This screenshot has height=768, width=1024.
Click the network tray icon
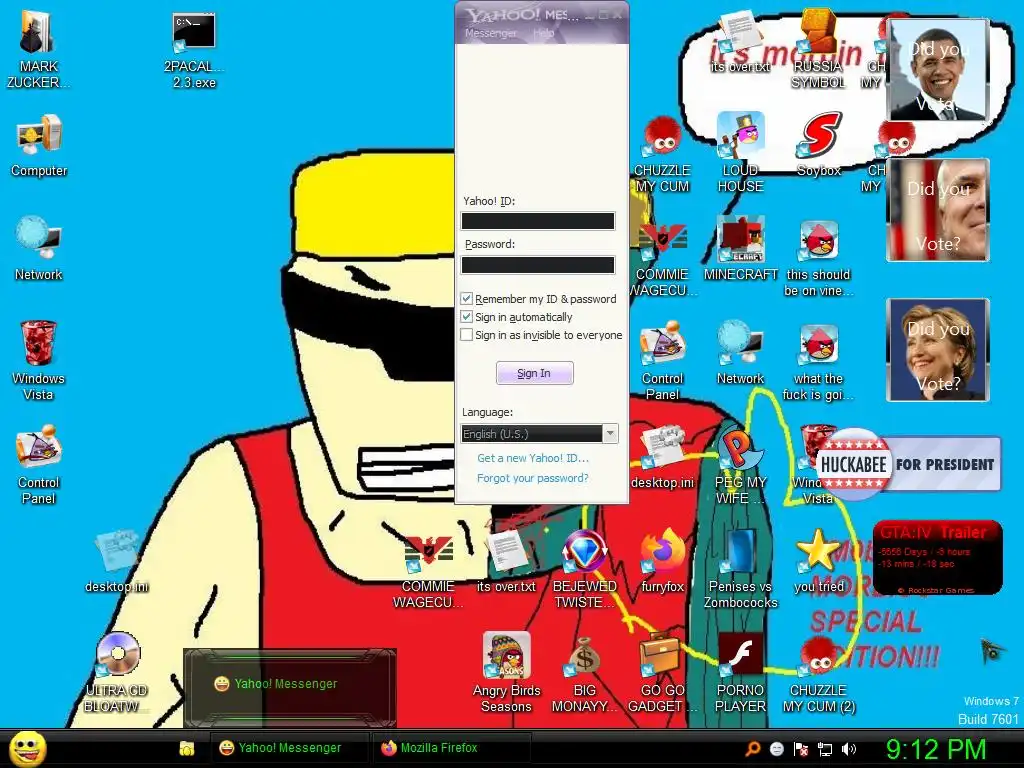pos(825,749)
